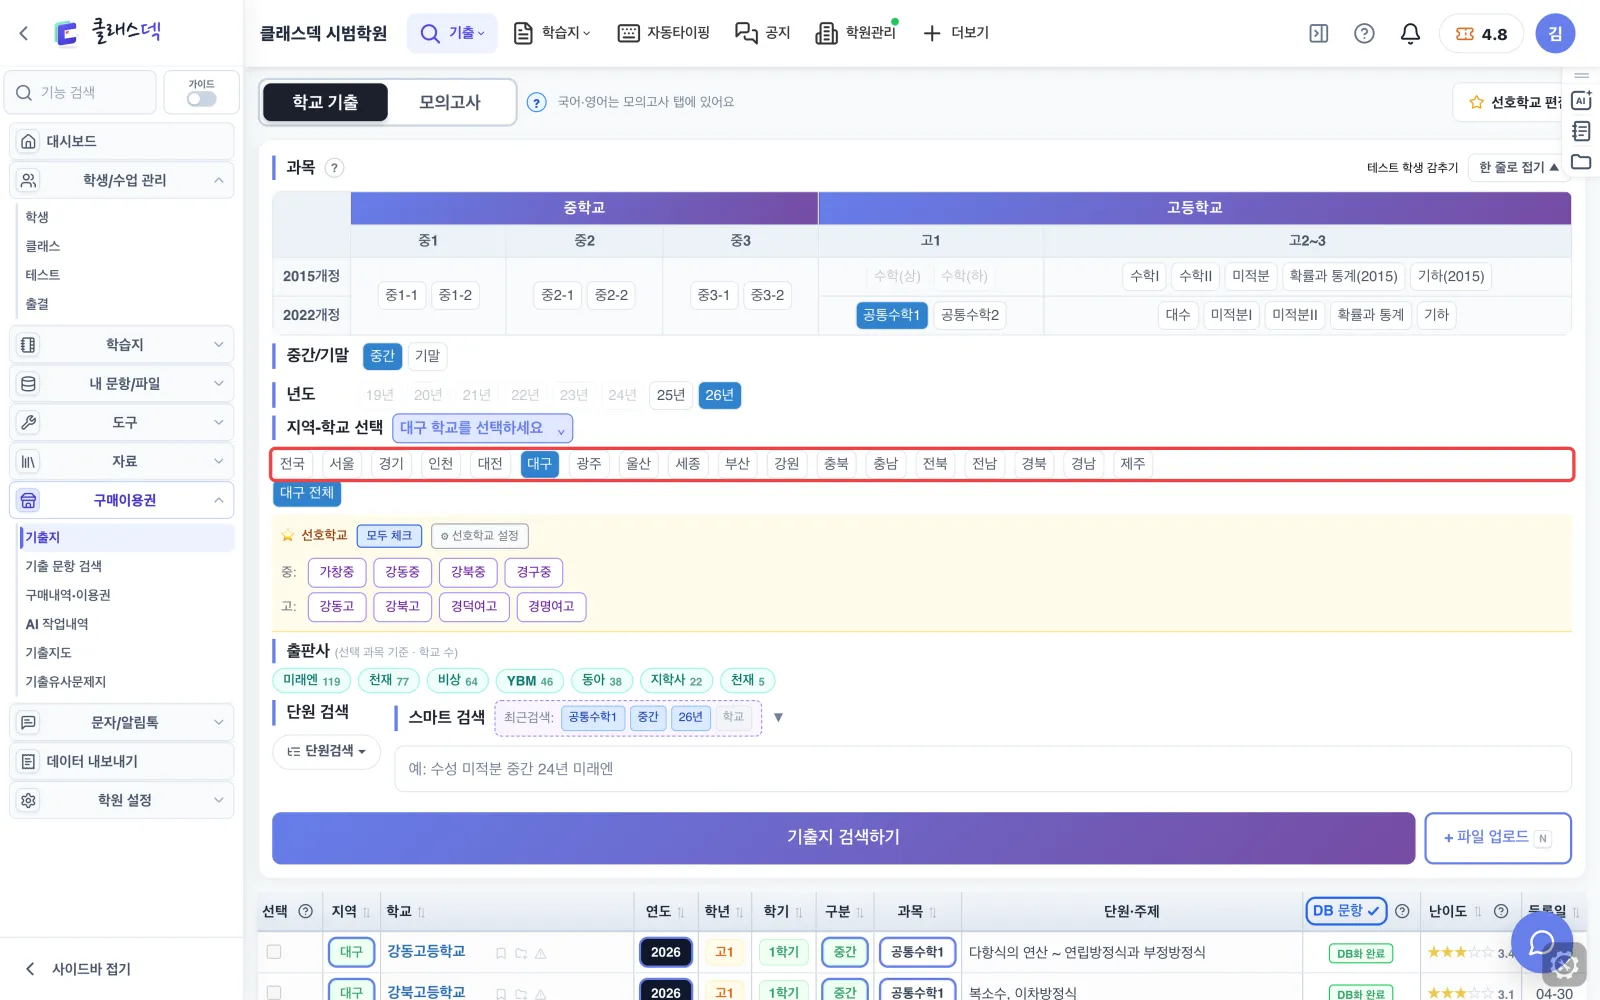This screenshot has height=1000, width=1600.
Task: Open the 대구 school selection dropdown
Action: click(482, 428)
